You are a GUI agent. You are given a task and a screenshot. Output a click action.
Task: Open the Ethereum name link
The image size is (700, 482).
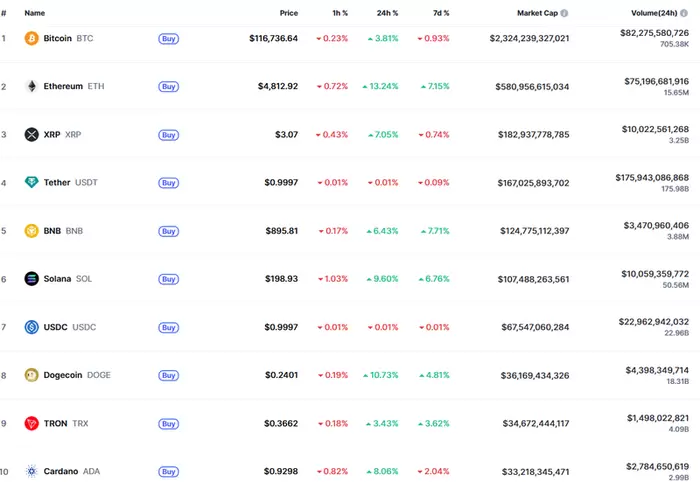(63, 86)
